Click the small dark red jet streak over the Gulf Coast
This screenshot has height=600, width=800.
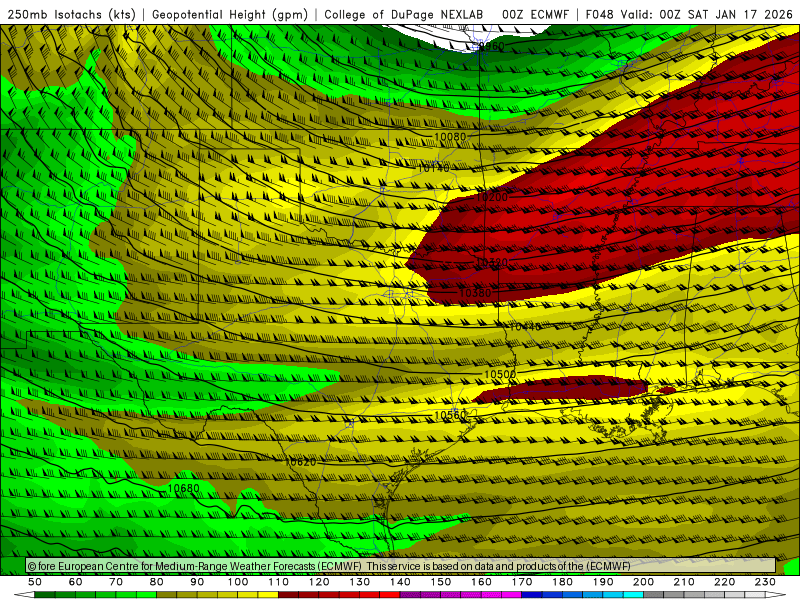[561, 389]
